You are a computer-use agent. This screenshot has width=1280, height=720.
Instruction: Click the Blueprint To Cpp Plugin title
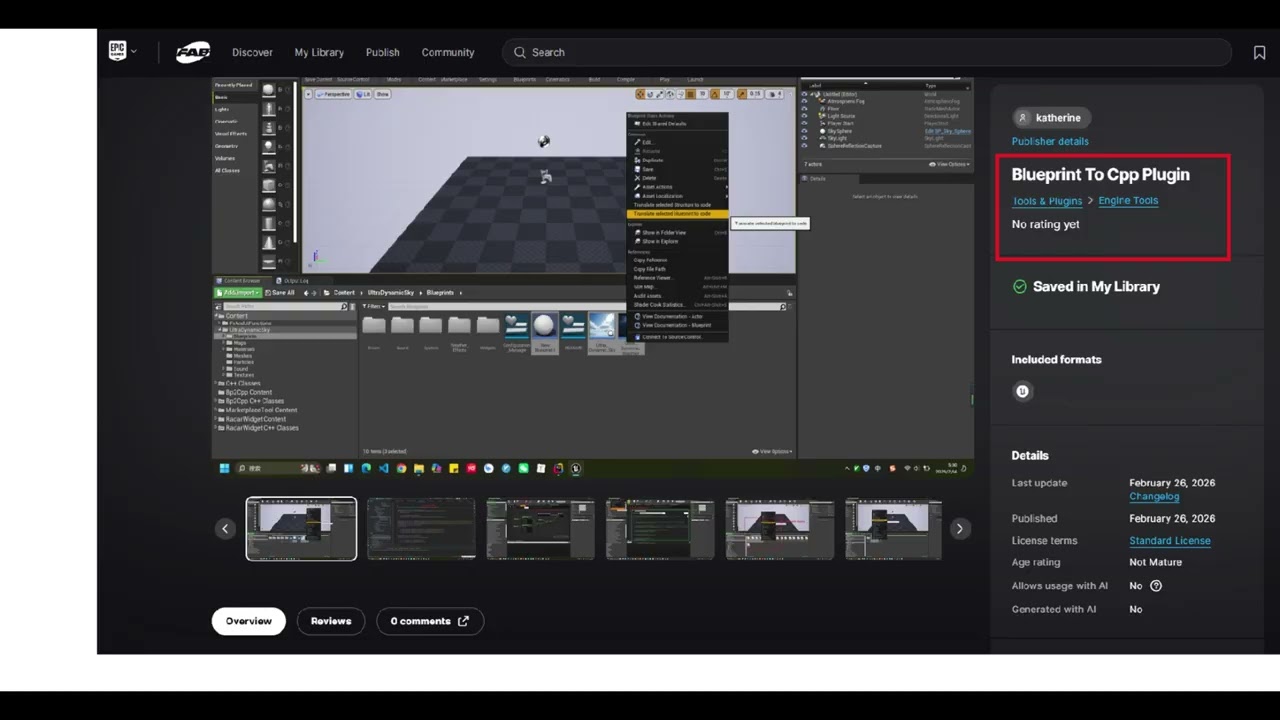pyautogui.click(x=1100, y=174)
